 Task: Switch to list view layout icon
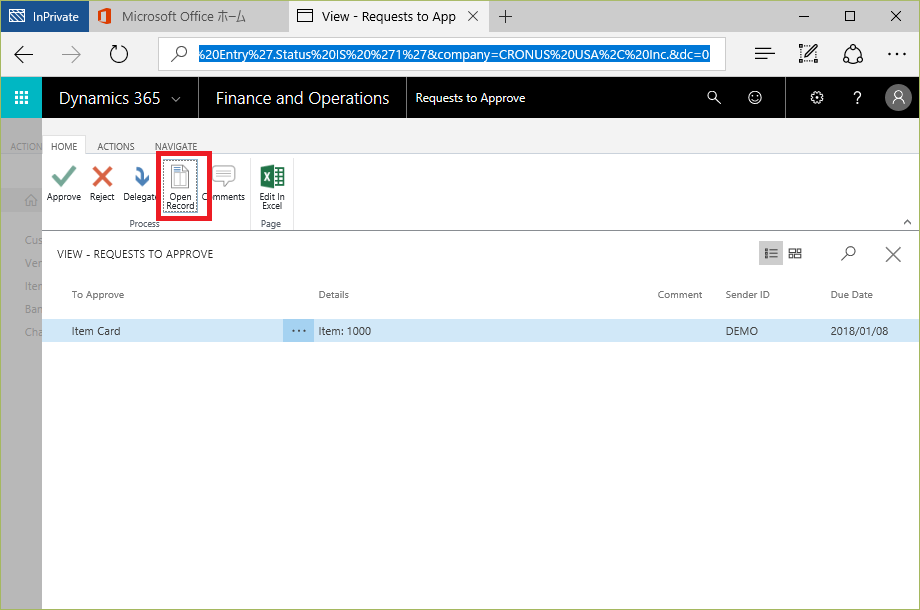click(771, 253)
